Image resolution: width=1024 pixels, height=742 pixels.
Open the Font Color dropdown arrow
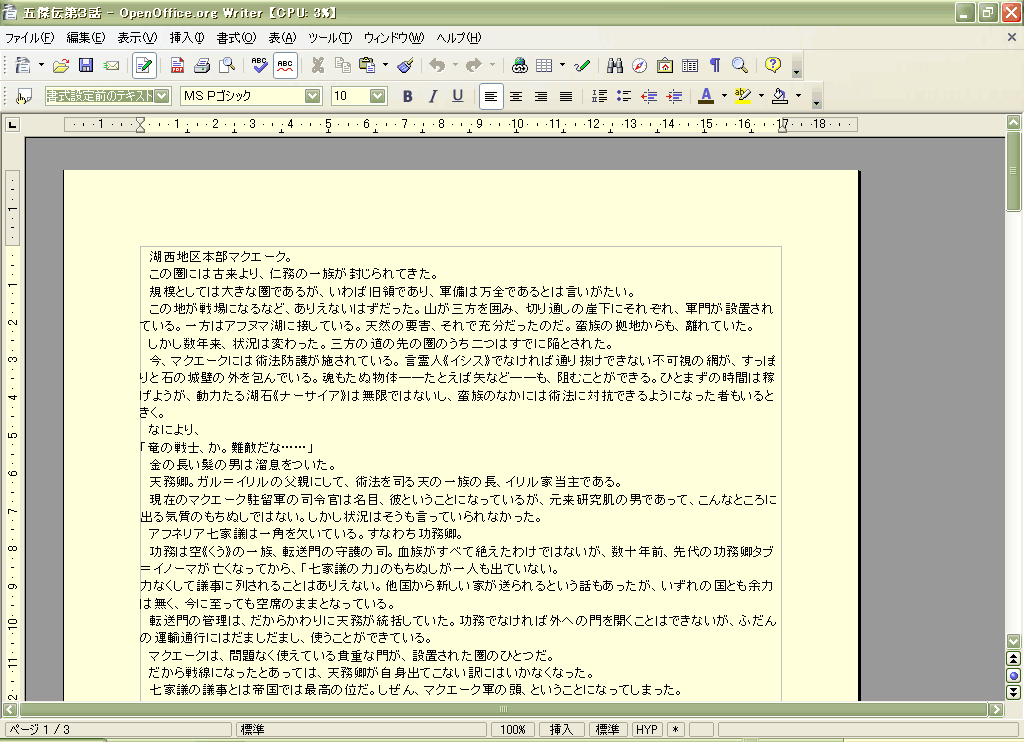[724, 97]
